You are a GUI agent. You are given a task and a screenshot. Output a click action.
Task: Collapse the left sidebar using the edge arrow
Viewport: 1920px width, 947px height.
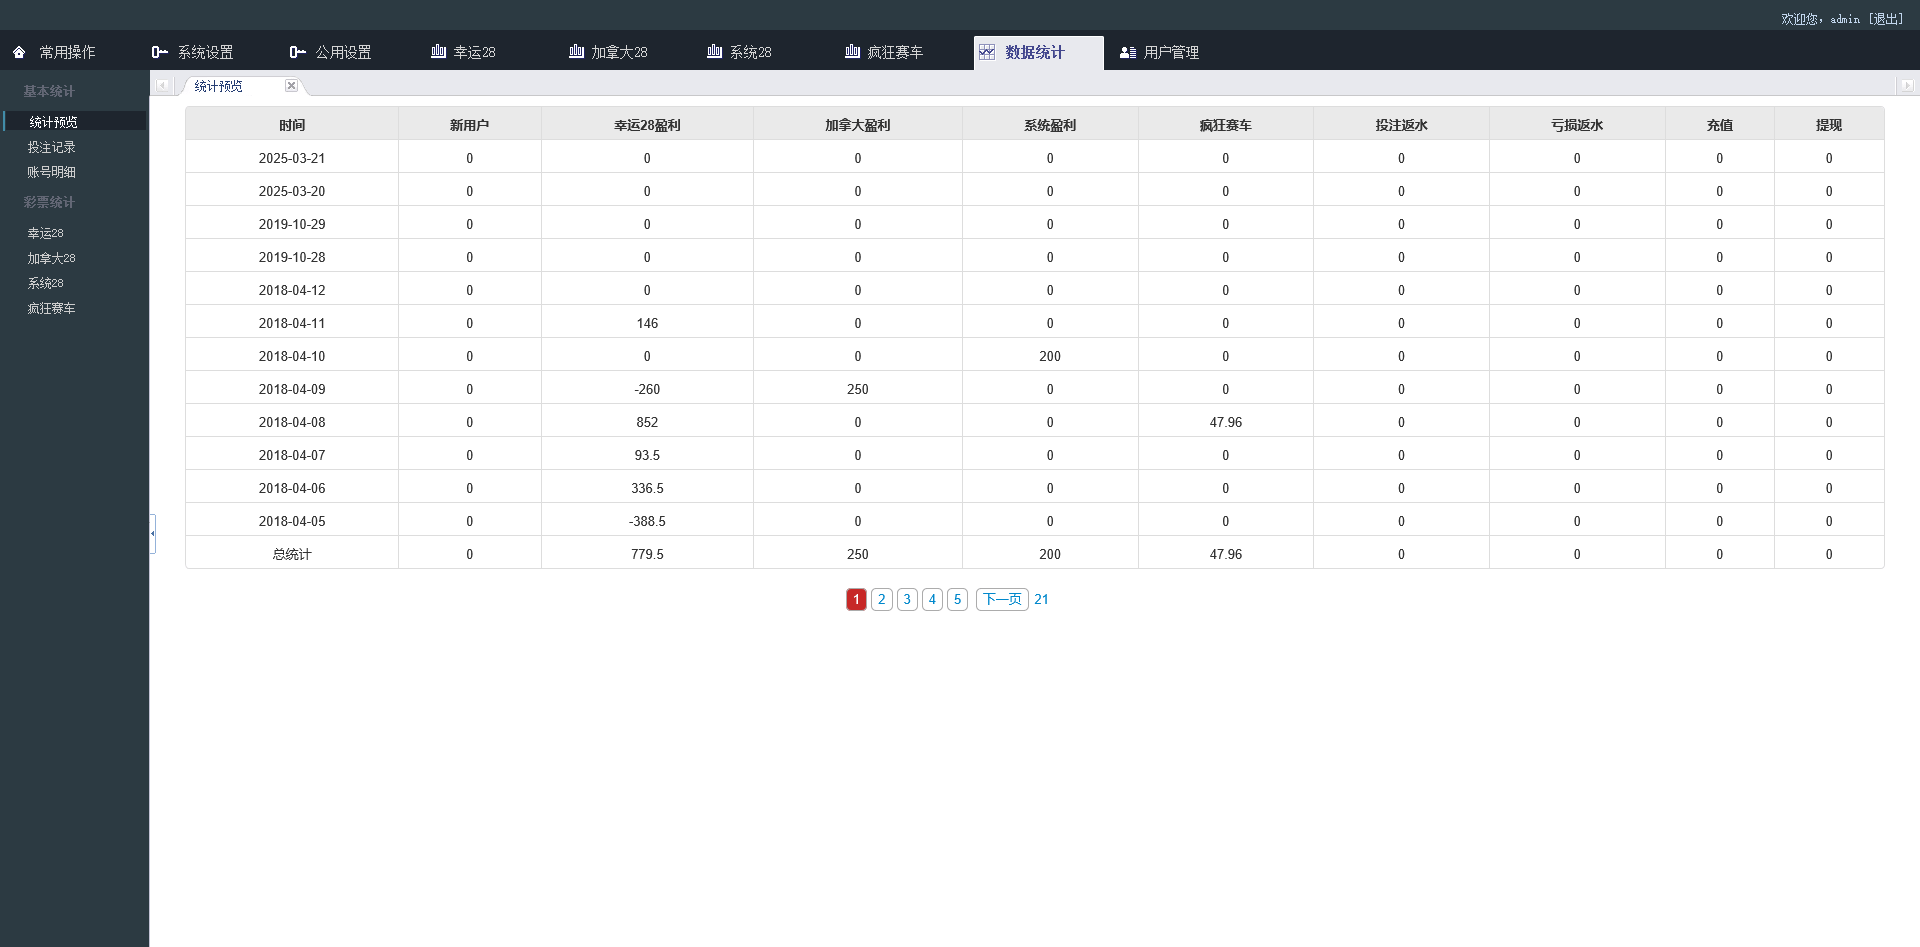pyautogui.click(x=152, y=534)
